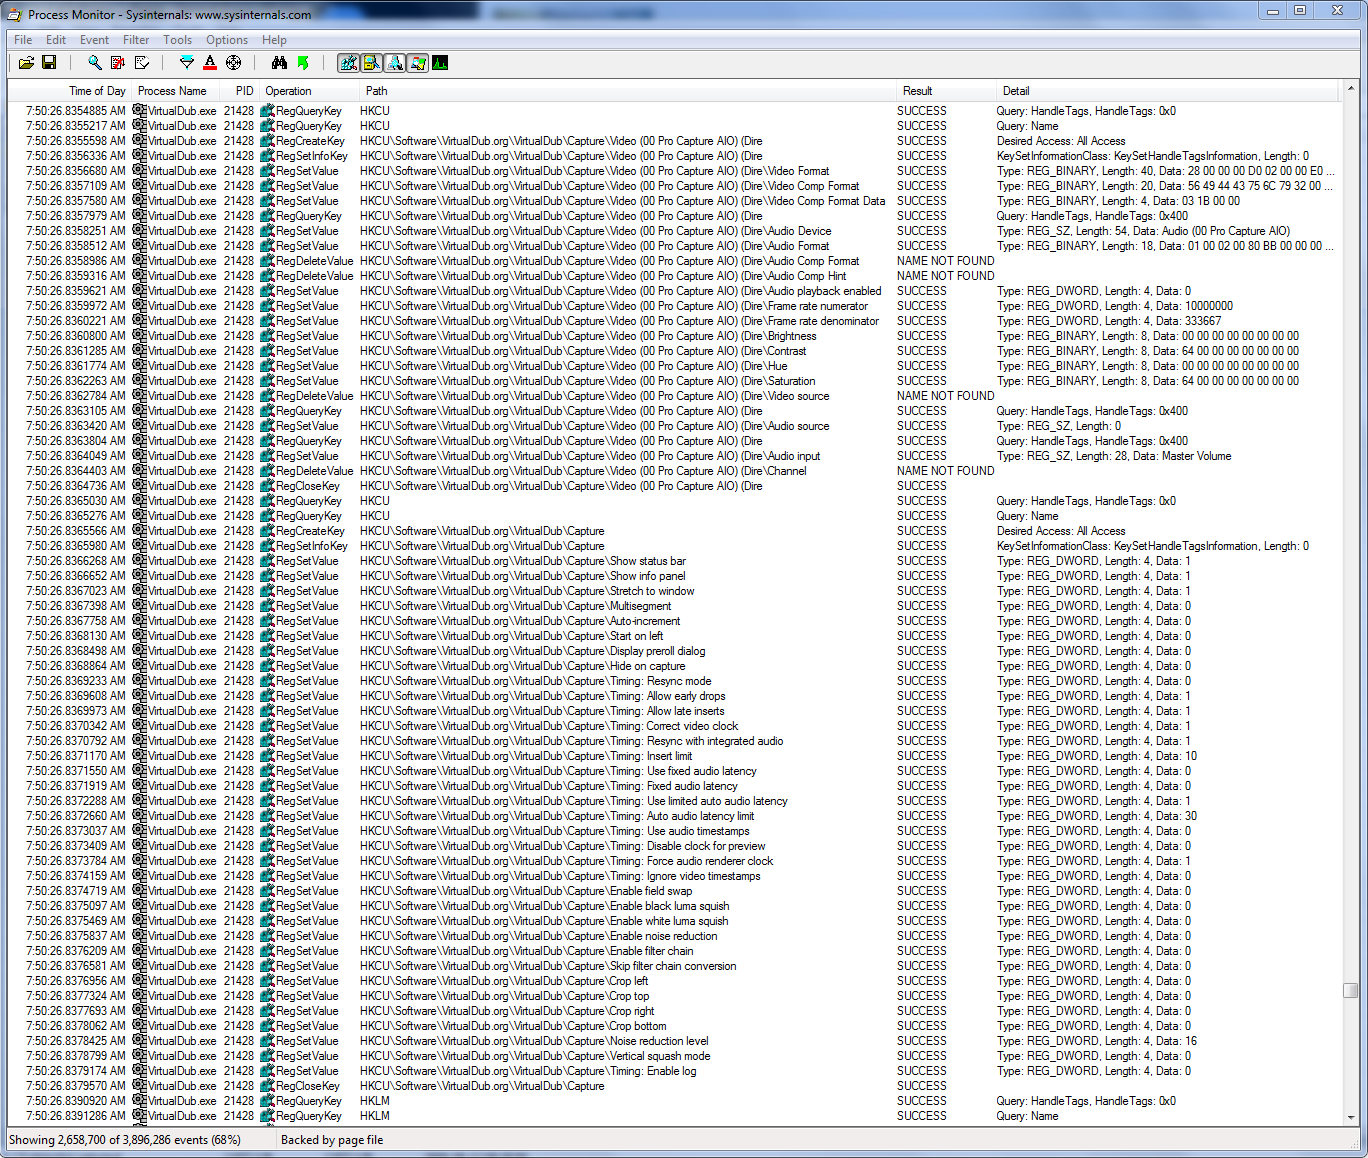
Task: Open the Help menu
Action: pos(274,40)
